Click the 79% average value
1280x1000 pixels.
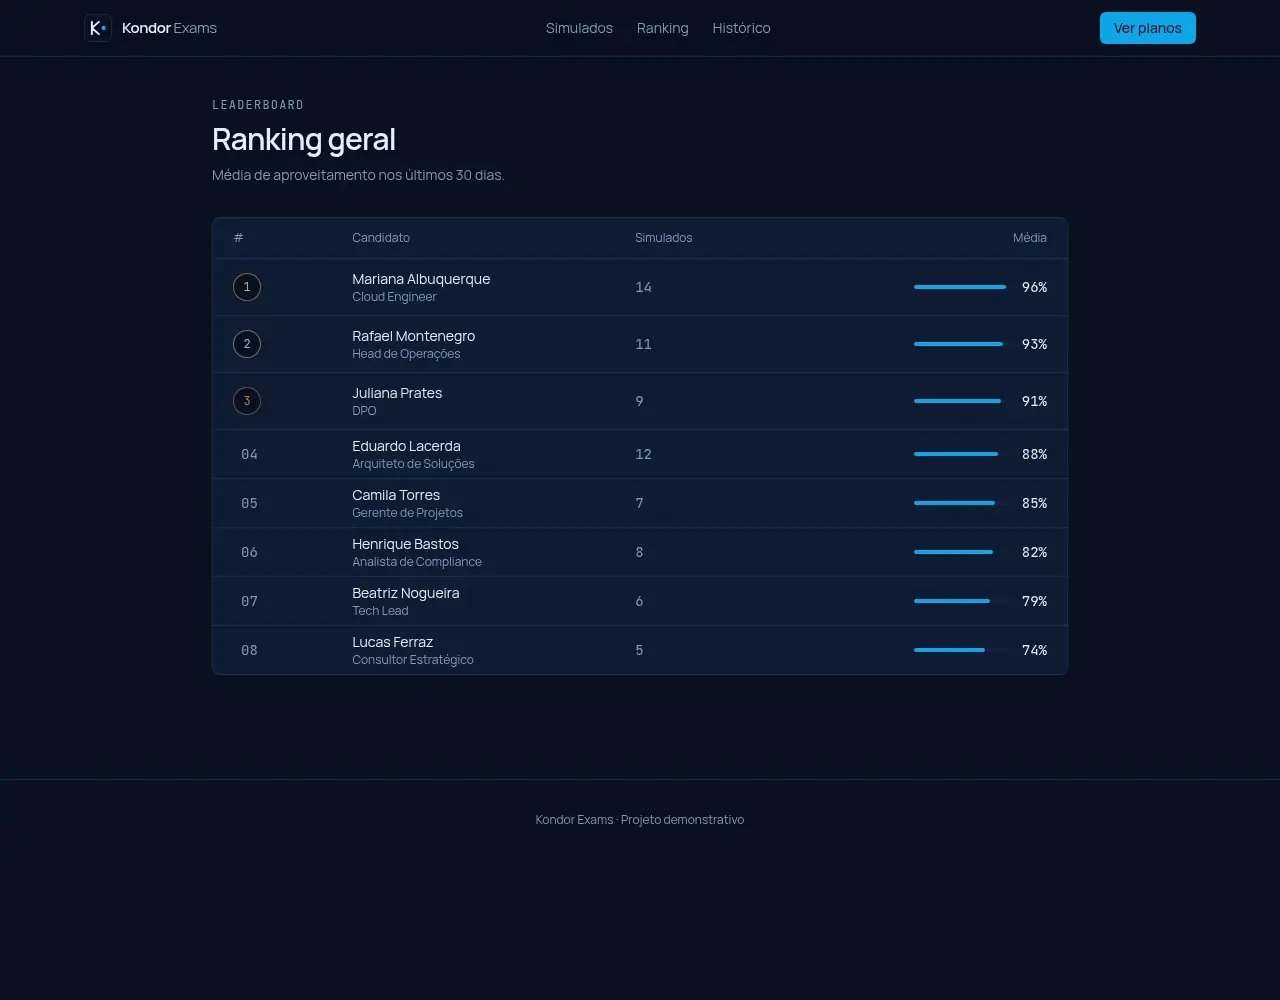1034,601
